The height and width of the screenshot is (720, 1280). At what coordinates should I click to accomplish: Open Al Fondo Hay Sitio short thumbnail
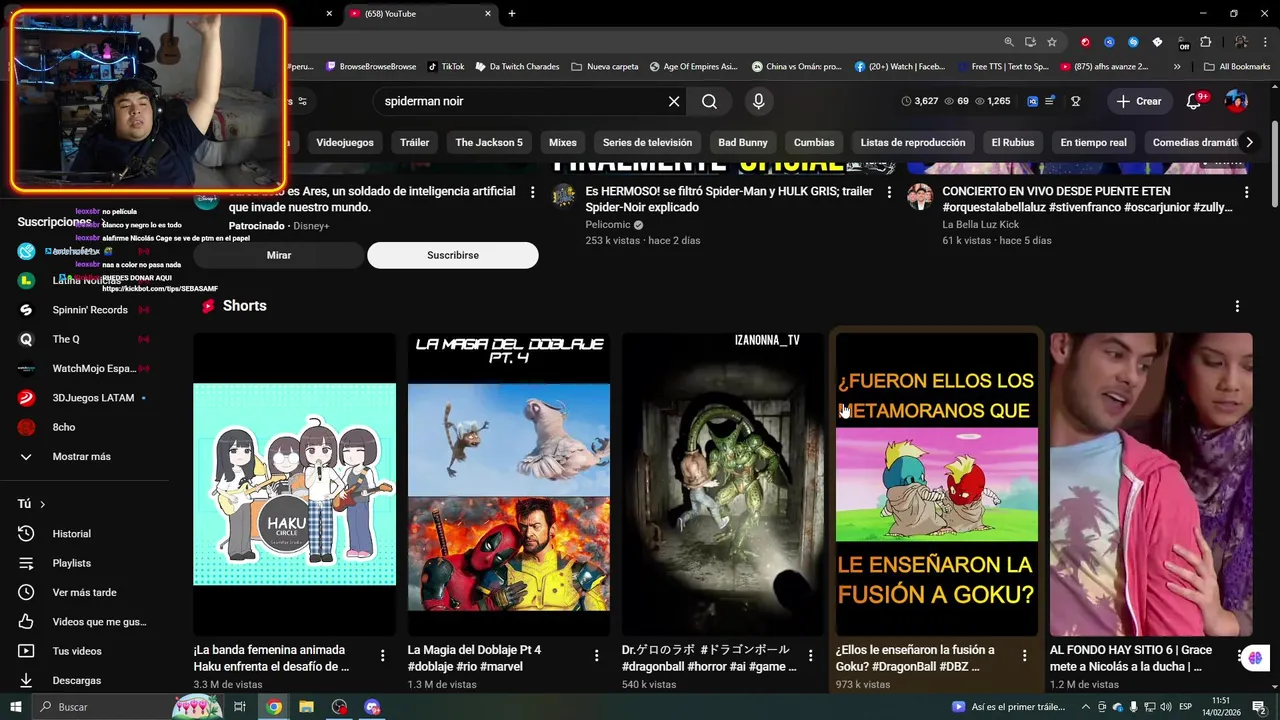pyautogui.click(x=1151, y=484)
